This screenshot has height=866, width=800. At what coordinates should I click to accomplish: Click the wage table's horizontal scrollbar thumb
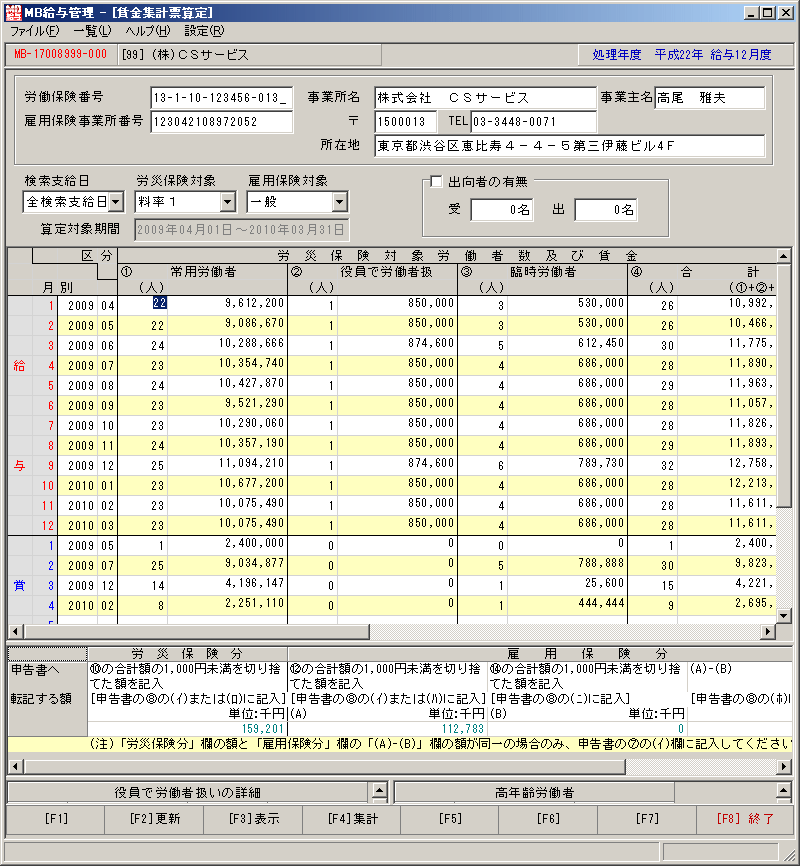click(196, 631)
